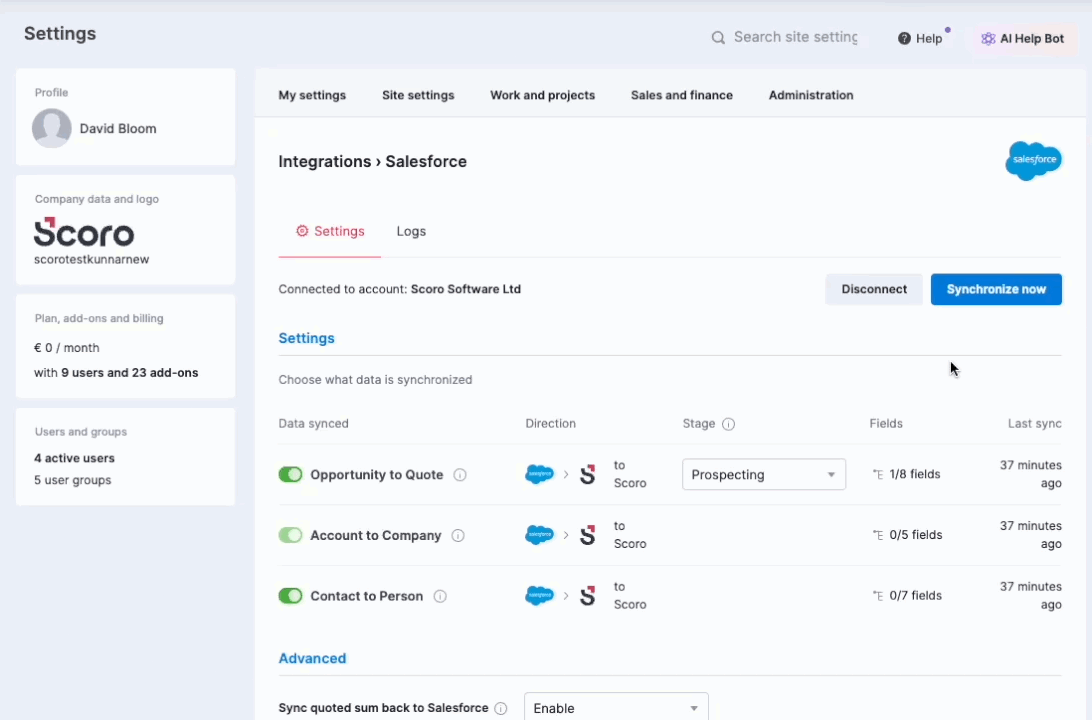Click the fields icon beside 1/8 fields
Viewport: 1092px width, 720px height.
pyautogui.click(x=878, y=474)
